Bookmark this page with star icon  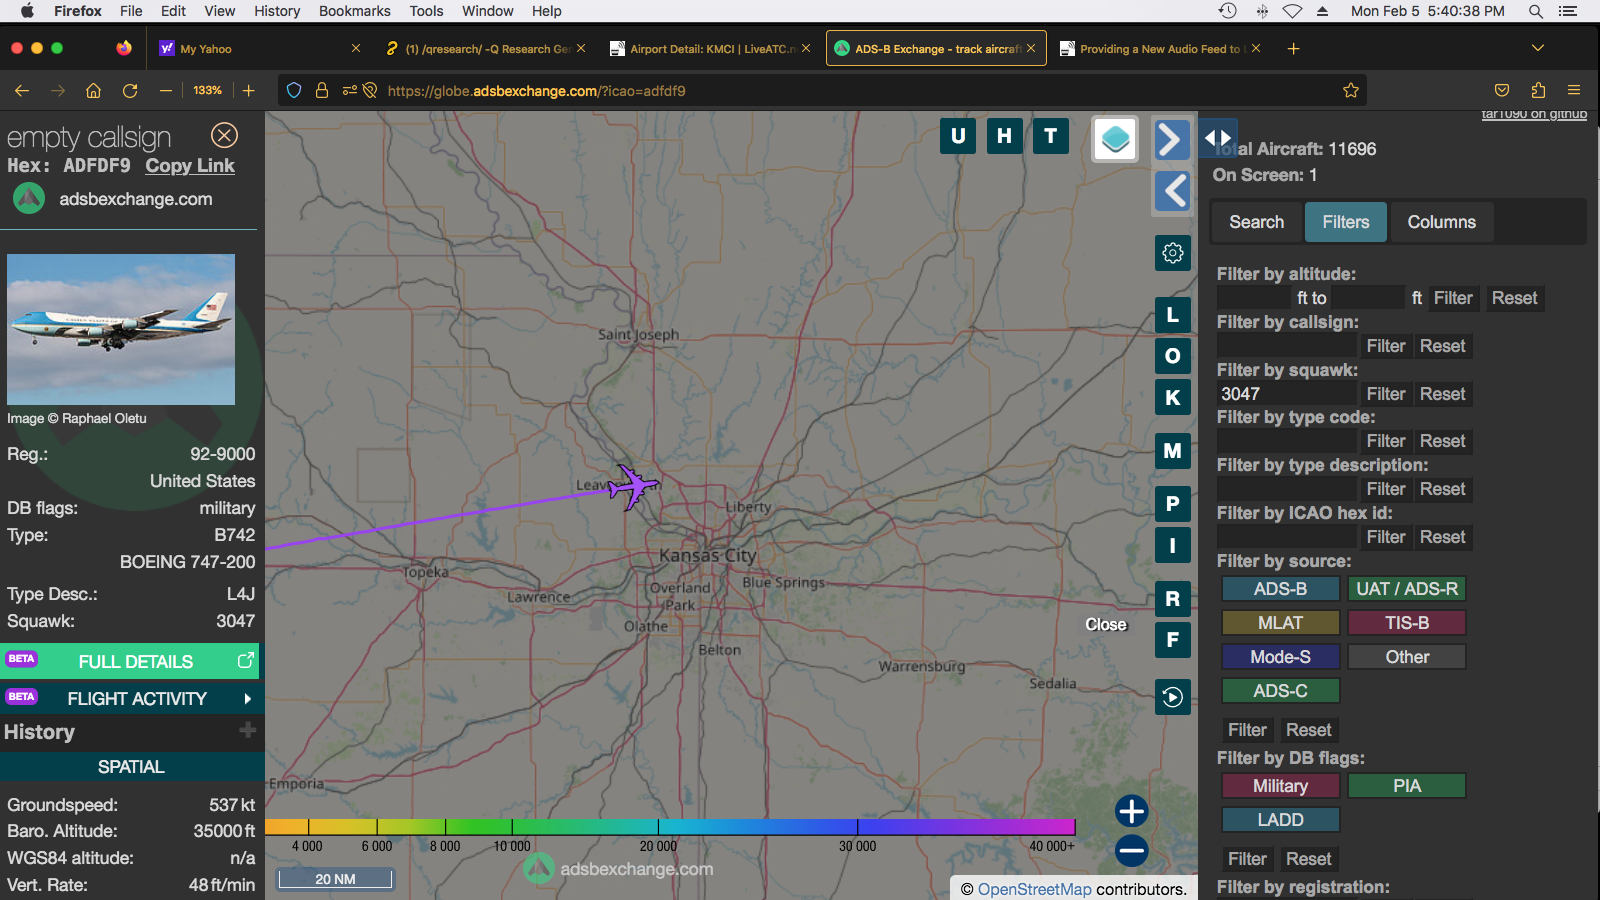[1351, 90]
